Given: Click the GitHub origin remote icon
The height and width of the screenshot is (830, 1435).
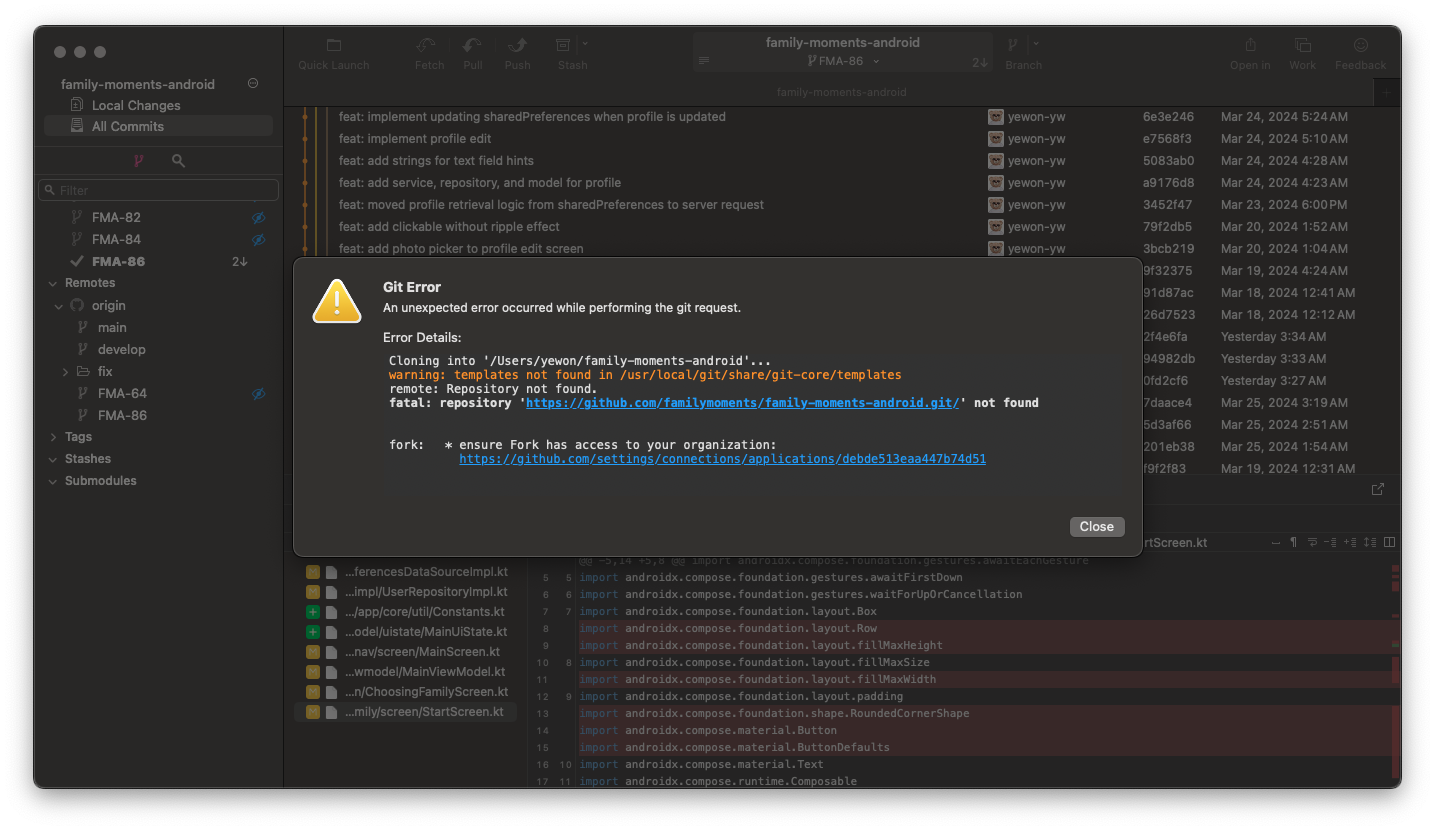Looking at the screenshot, I should 77,305.
